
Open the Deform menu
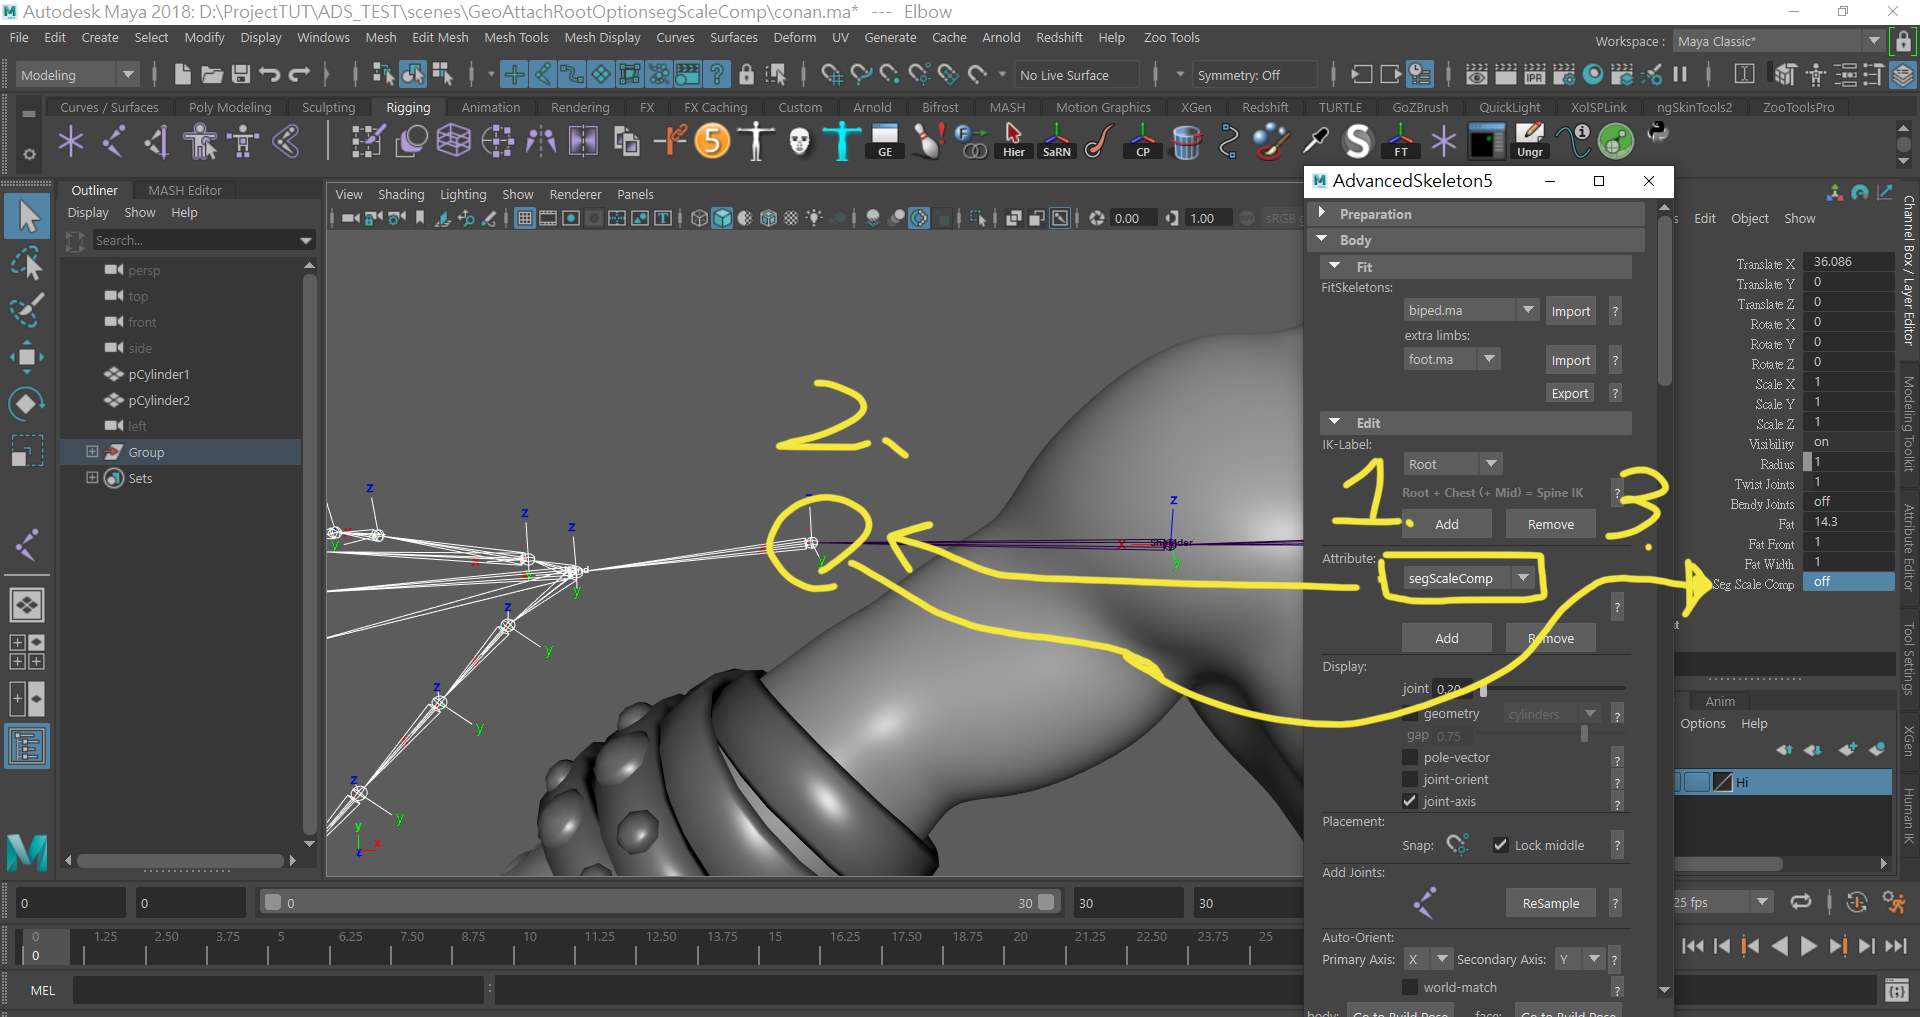coord(793,37)
